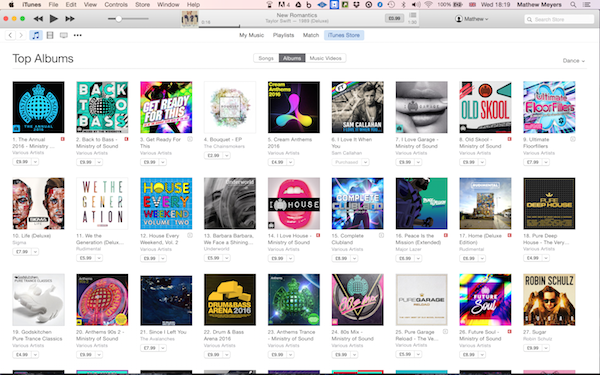Image resolution: width=600 pixels, height=375 pixels.
Task: Switch to My Music tab
Action: point(251,35)
